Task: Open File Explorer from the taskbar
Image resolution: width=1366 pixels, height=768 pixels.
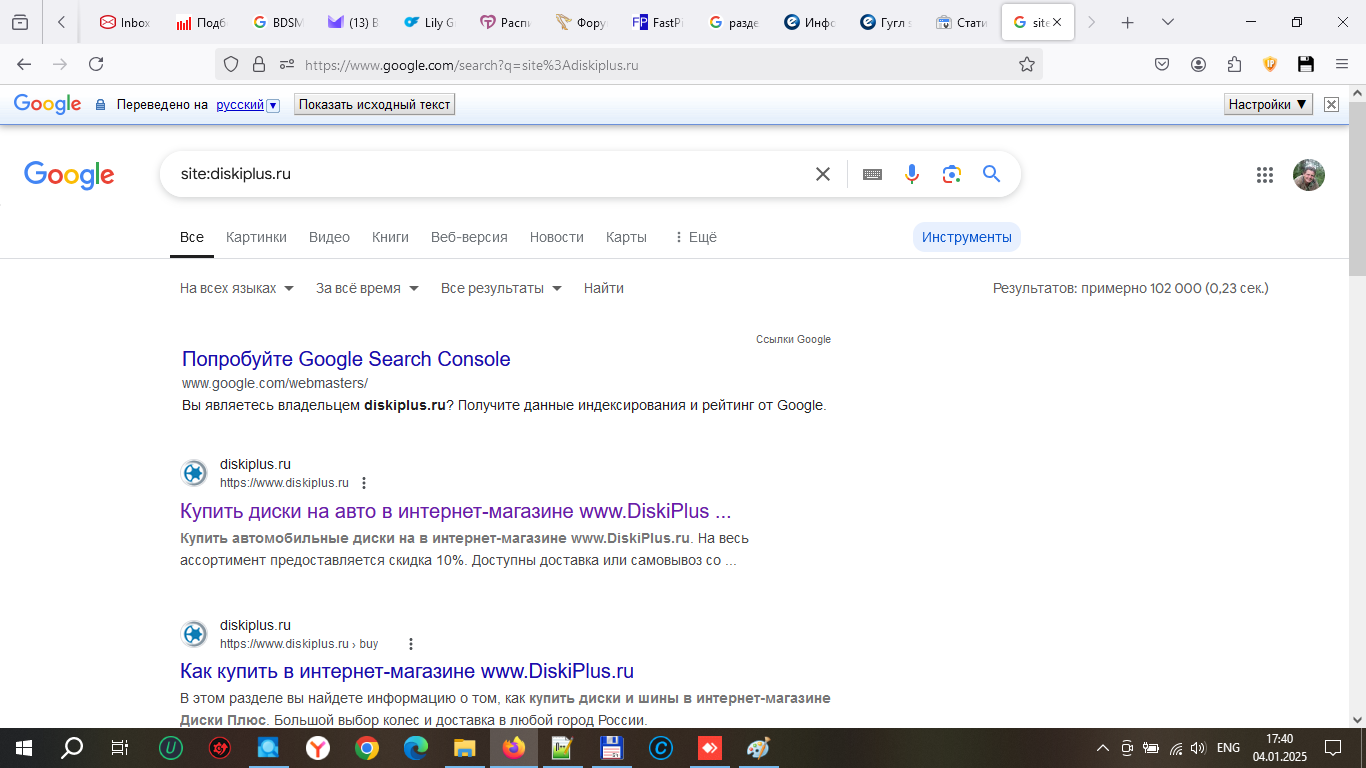Action: click(465, 747)
